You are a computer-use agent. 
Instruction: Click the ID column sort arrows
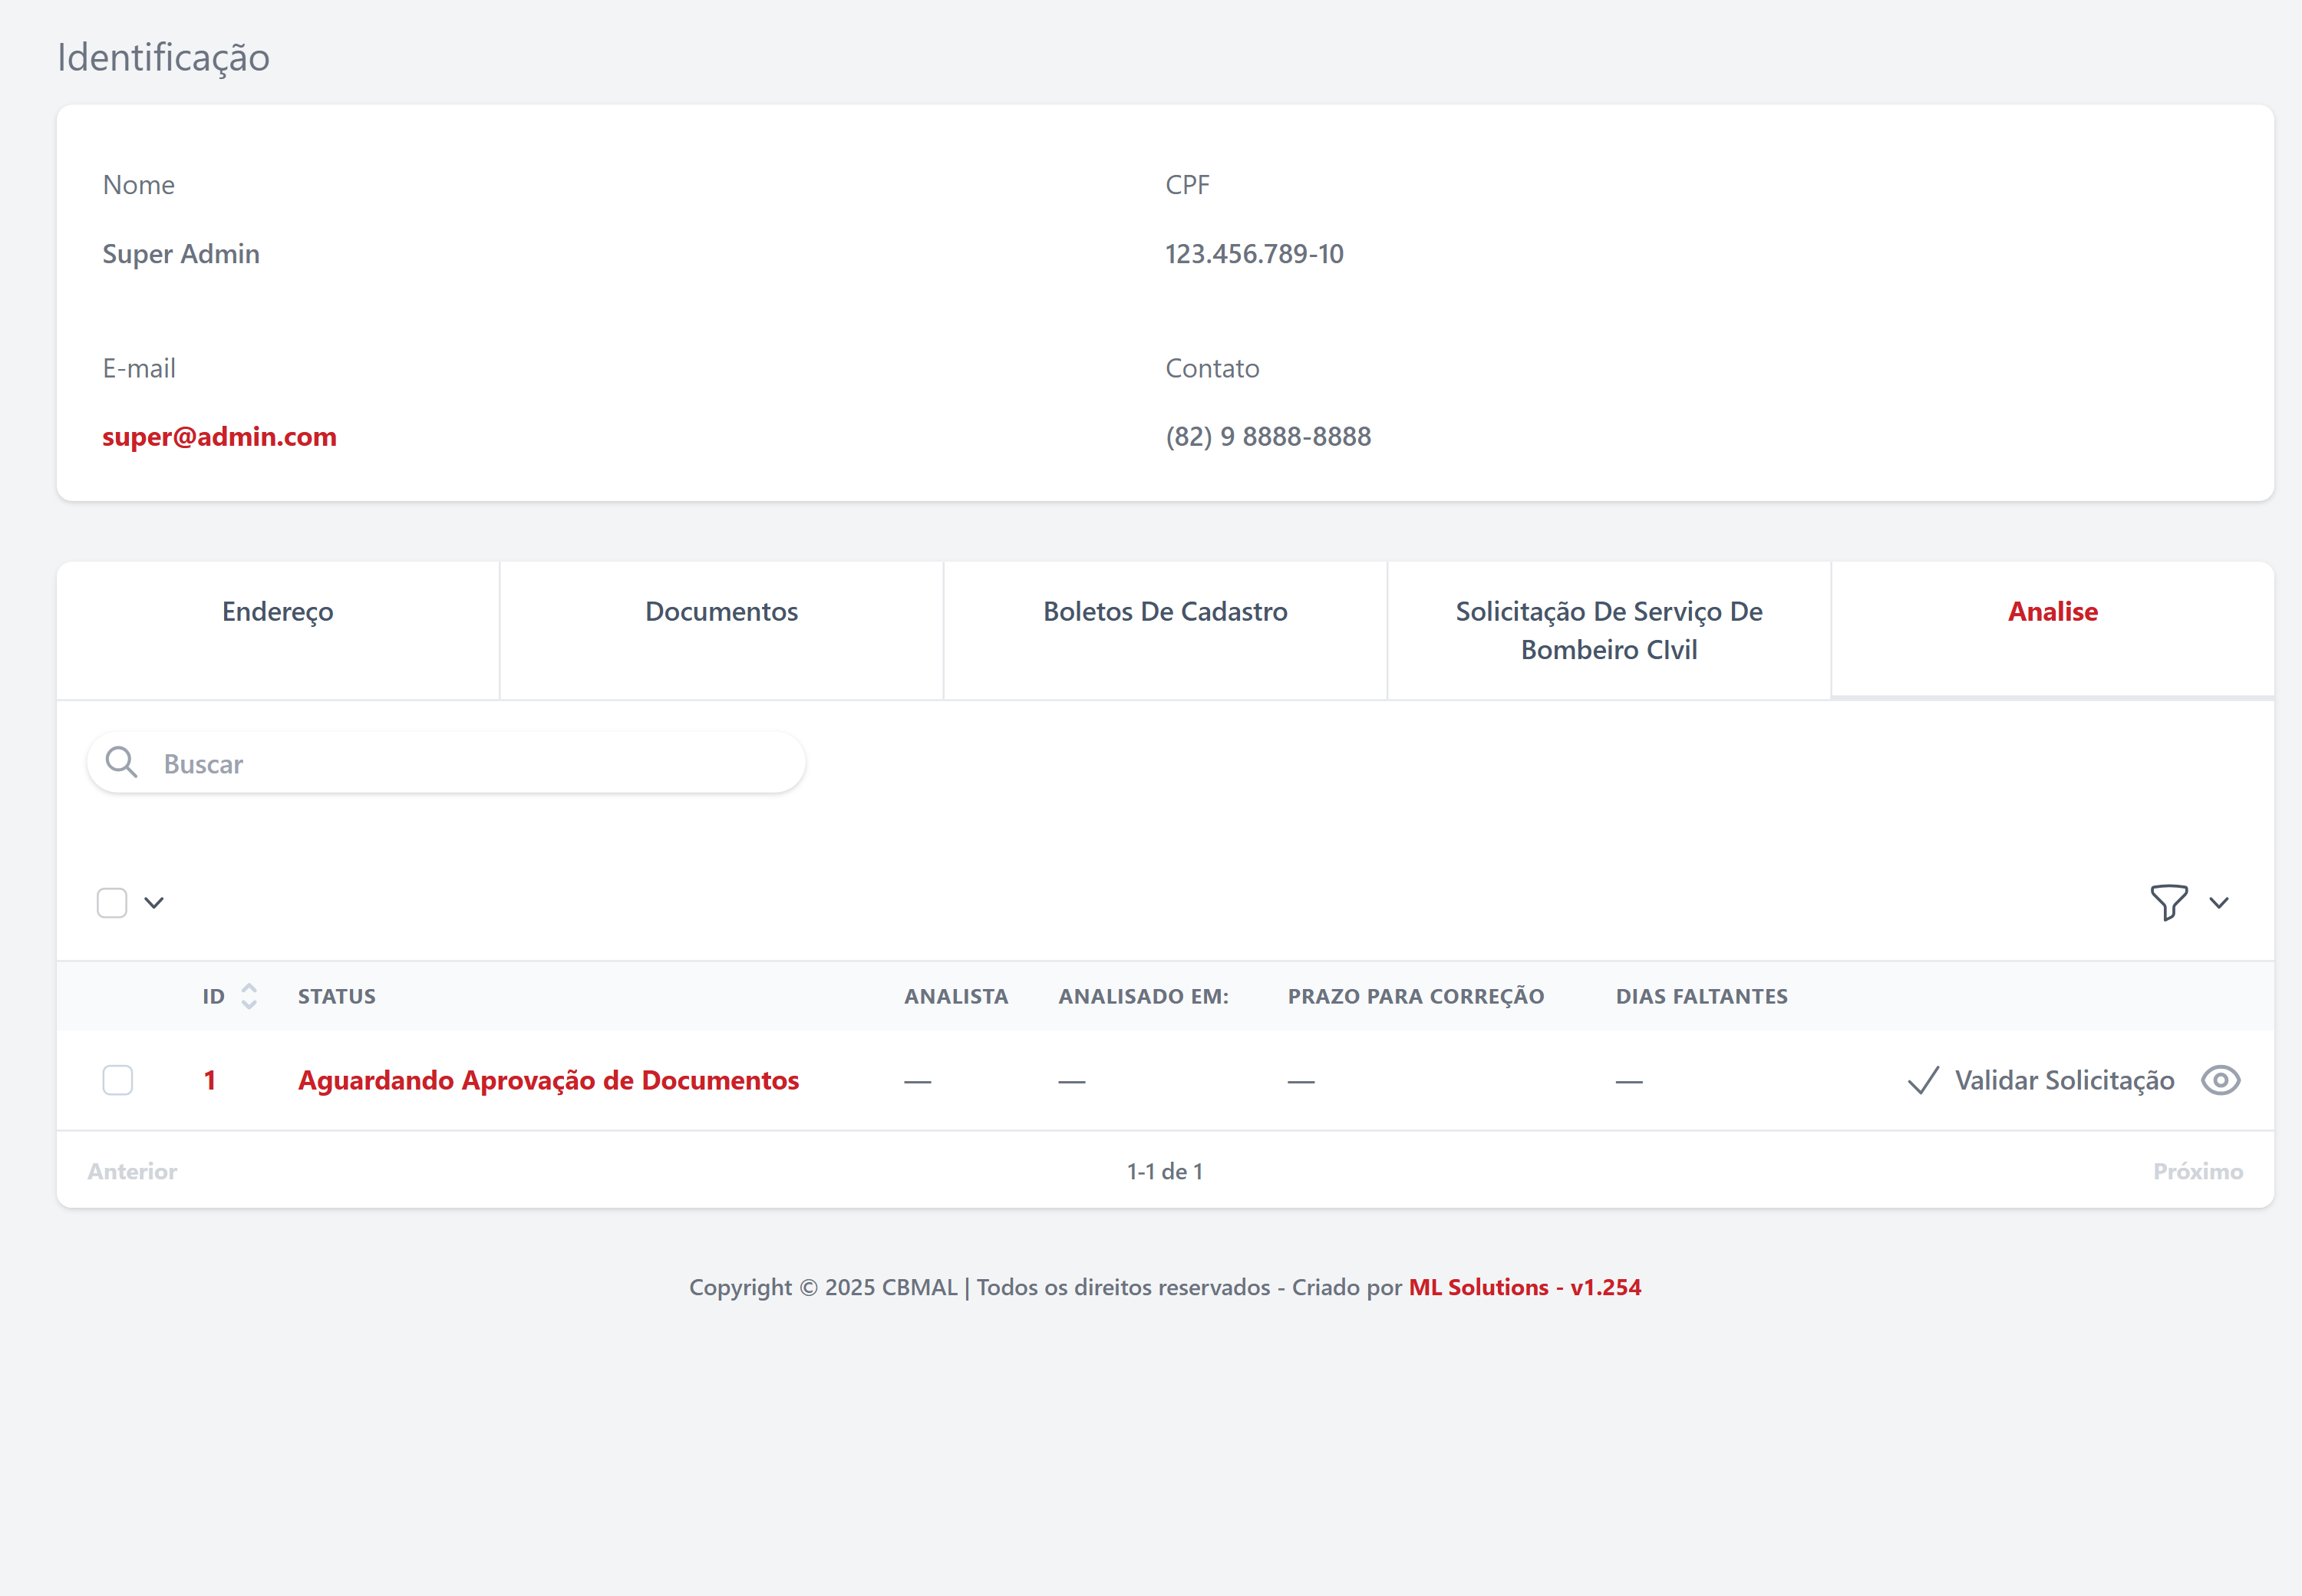tap(249, 996)
